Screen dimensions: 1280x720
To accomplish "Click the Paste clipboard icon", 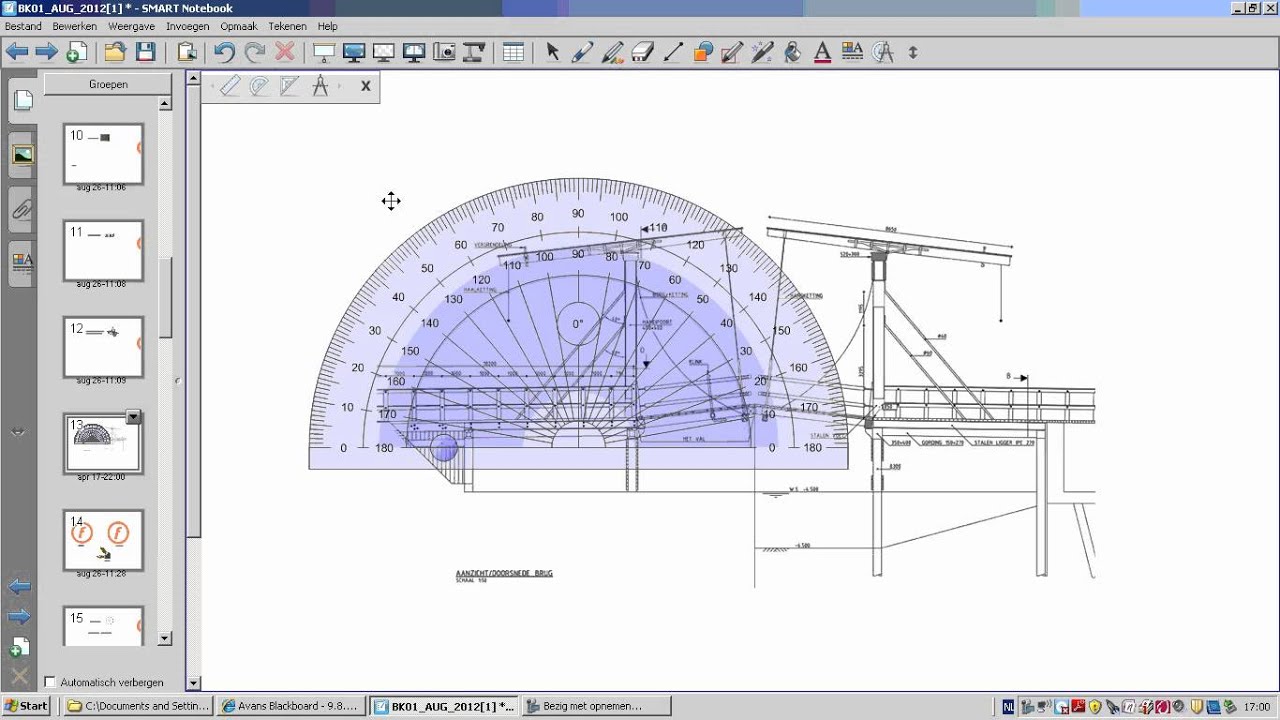I will [187, 52].
